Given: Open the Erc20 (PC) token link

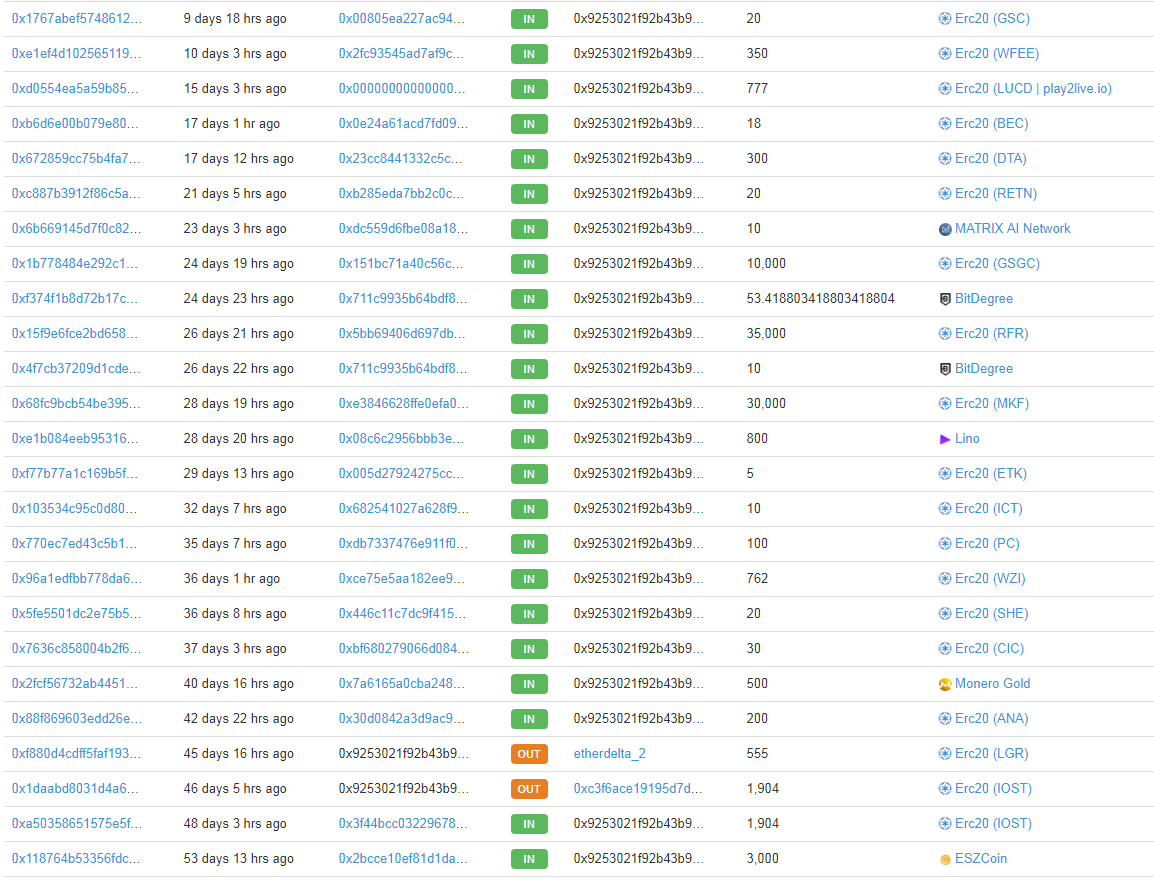Looking at the screenshot, I should click(x=987, y=543).
